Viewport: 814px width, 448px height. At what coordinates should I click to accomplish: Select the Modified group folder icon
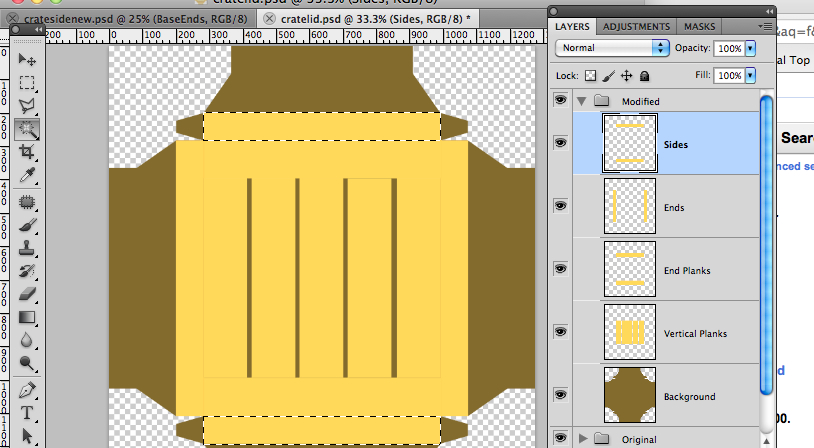601,100
